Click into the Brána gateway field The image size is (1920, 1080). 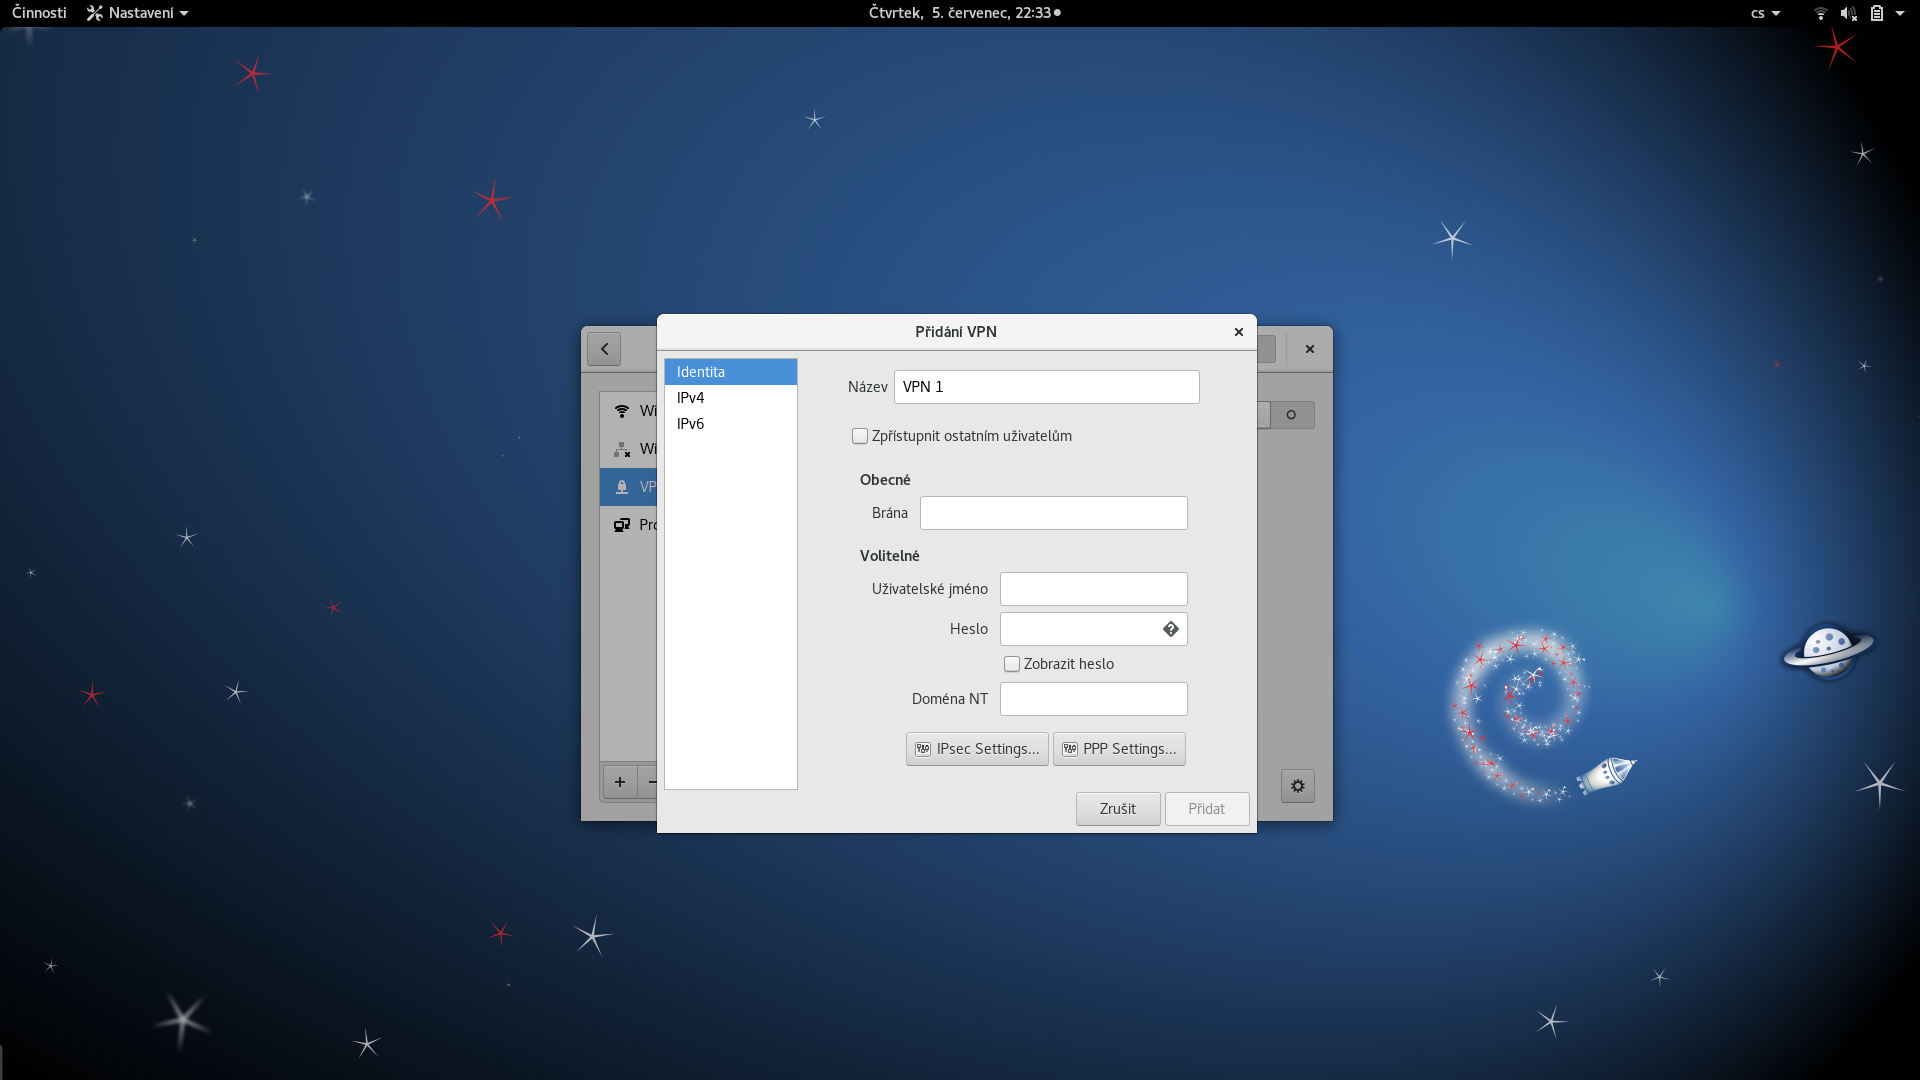pyautogui.click(x=1053, y=513)
